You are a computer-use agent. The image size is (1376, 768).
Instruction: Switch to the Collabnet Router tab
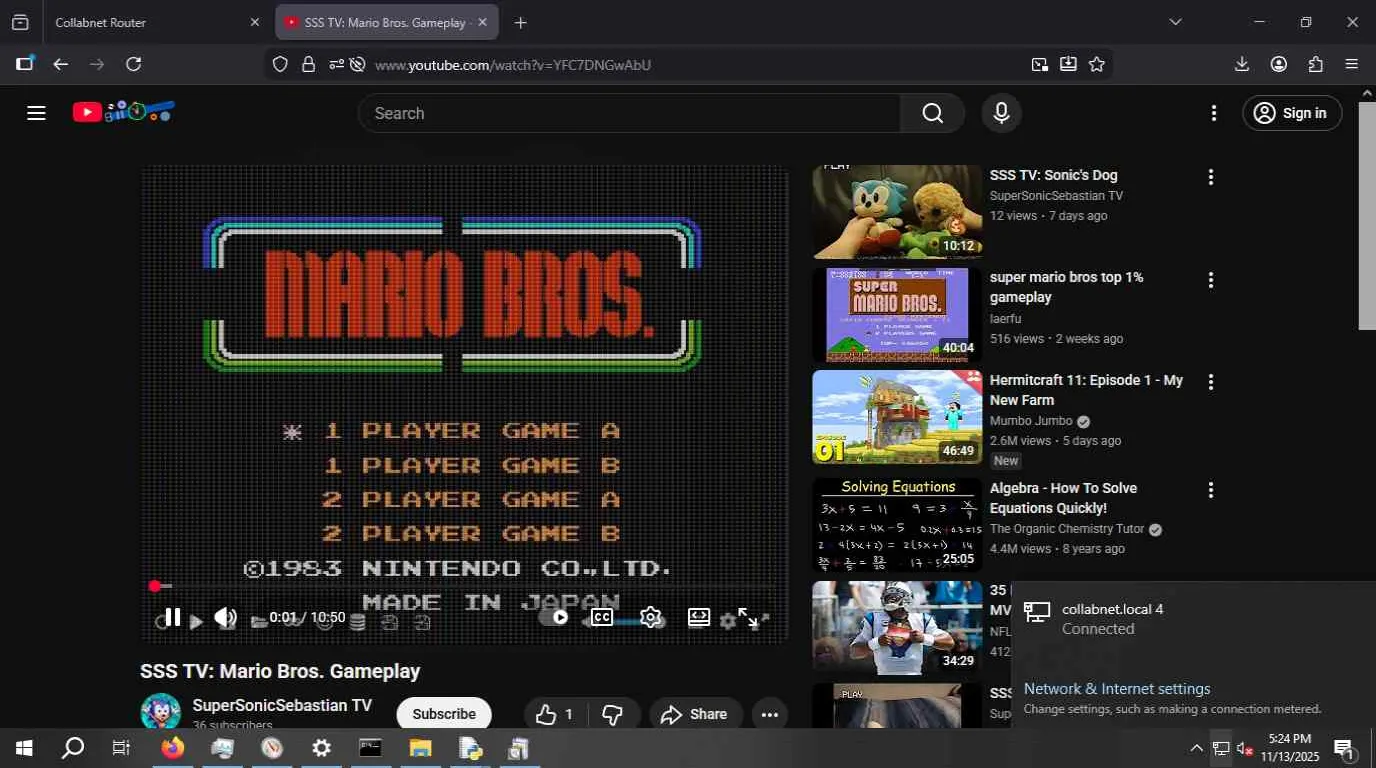click(156, 22)
